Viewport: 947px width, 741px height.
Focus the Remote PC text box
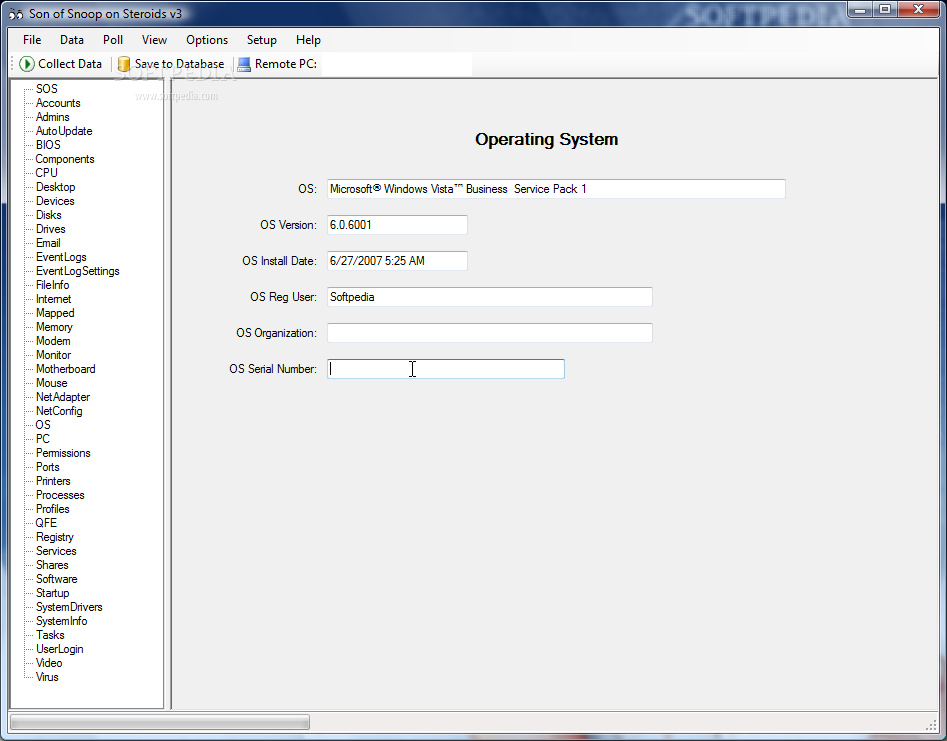(396, 64)
